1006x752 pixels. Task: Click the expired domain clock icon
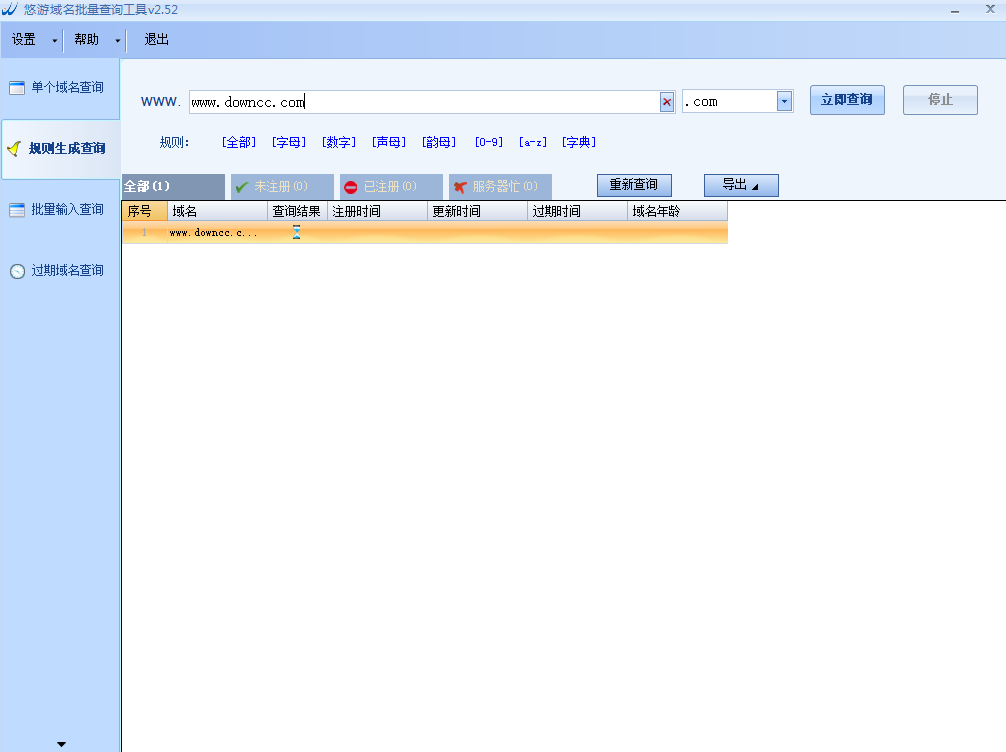tap(17, 271)
